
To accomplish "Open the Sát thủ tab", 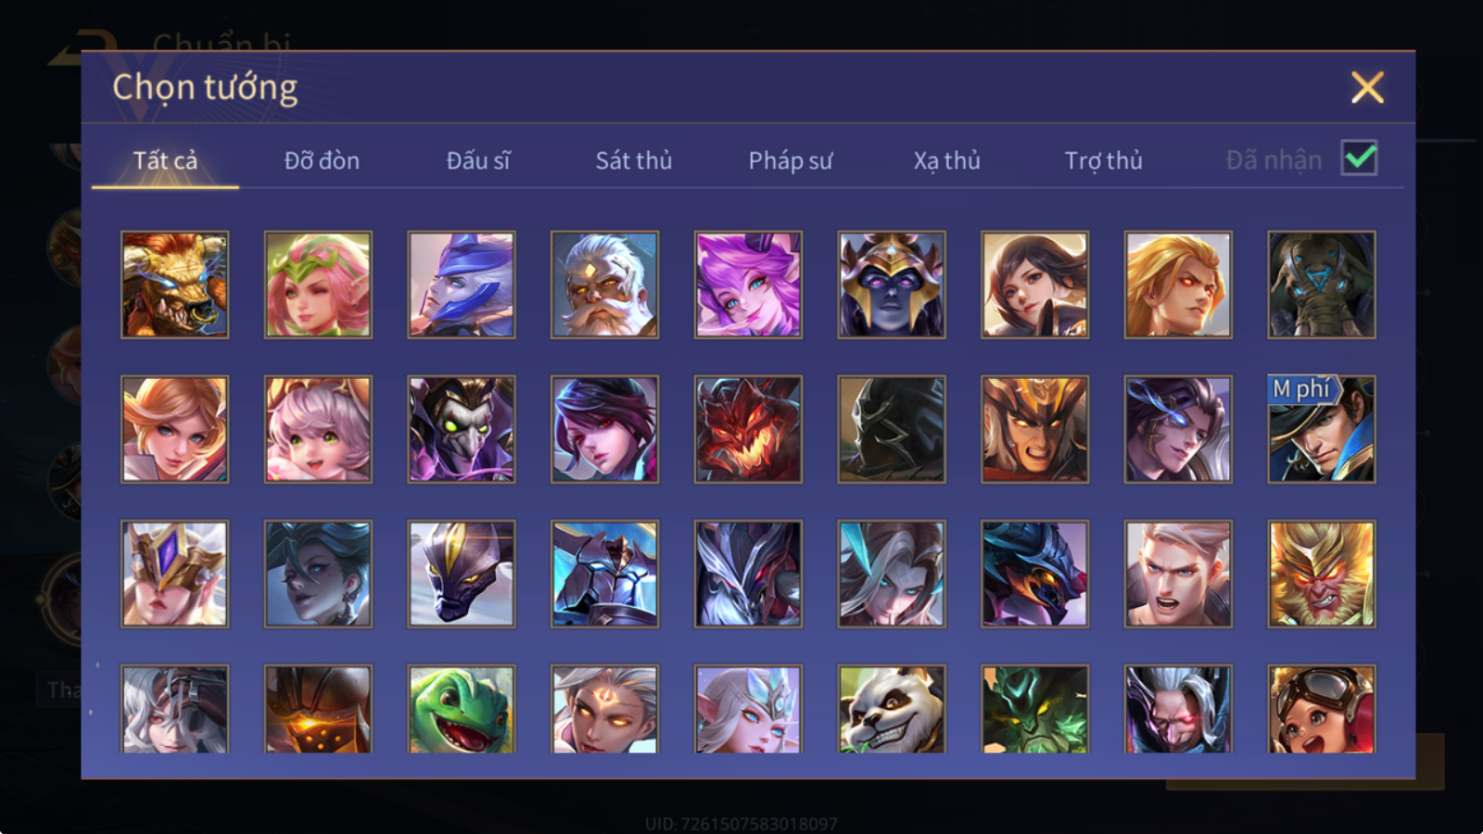I will pos(633,160).
